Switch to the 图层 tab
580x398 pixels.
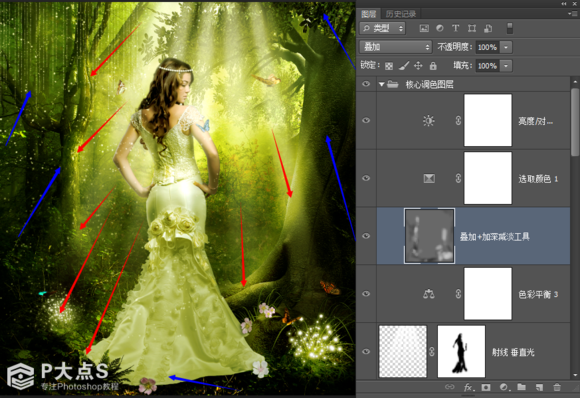pyautogui.click(x=369, y=14)
